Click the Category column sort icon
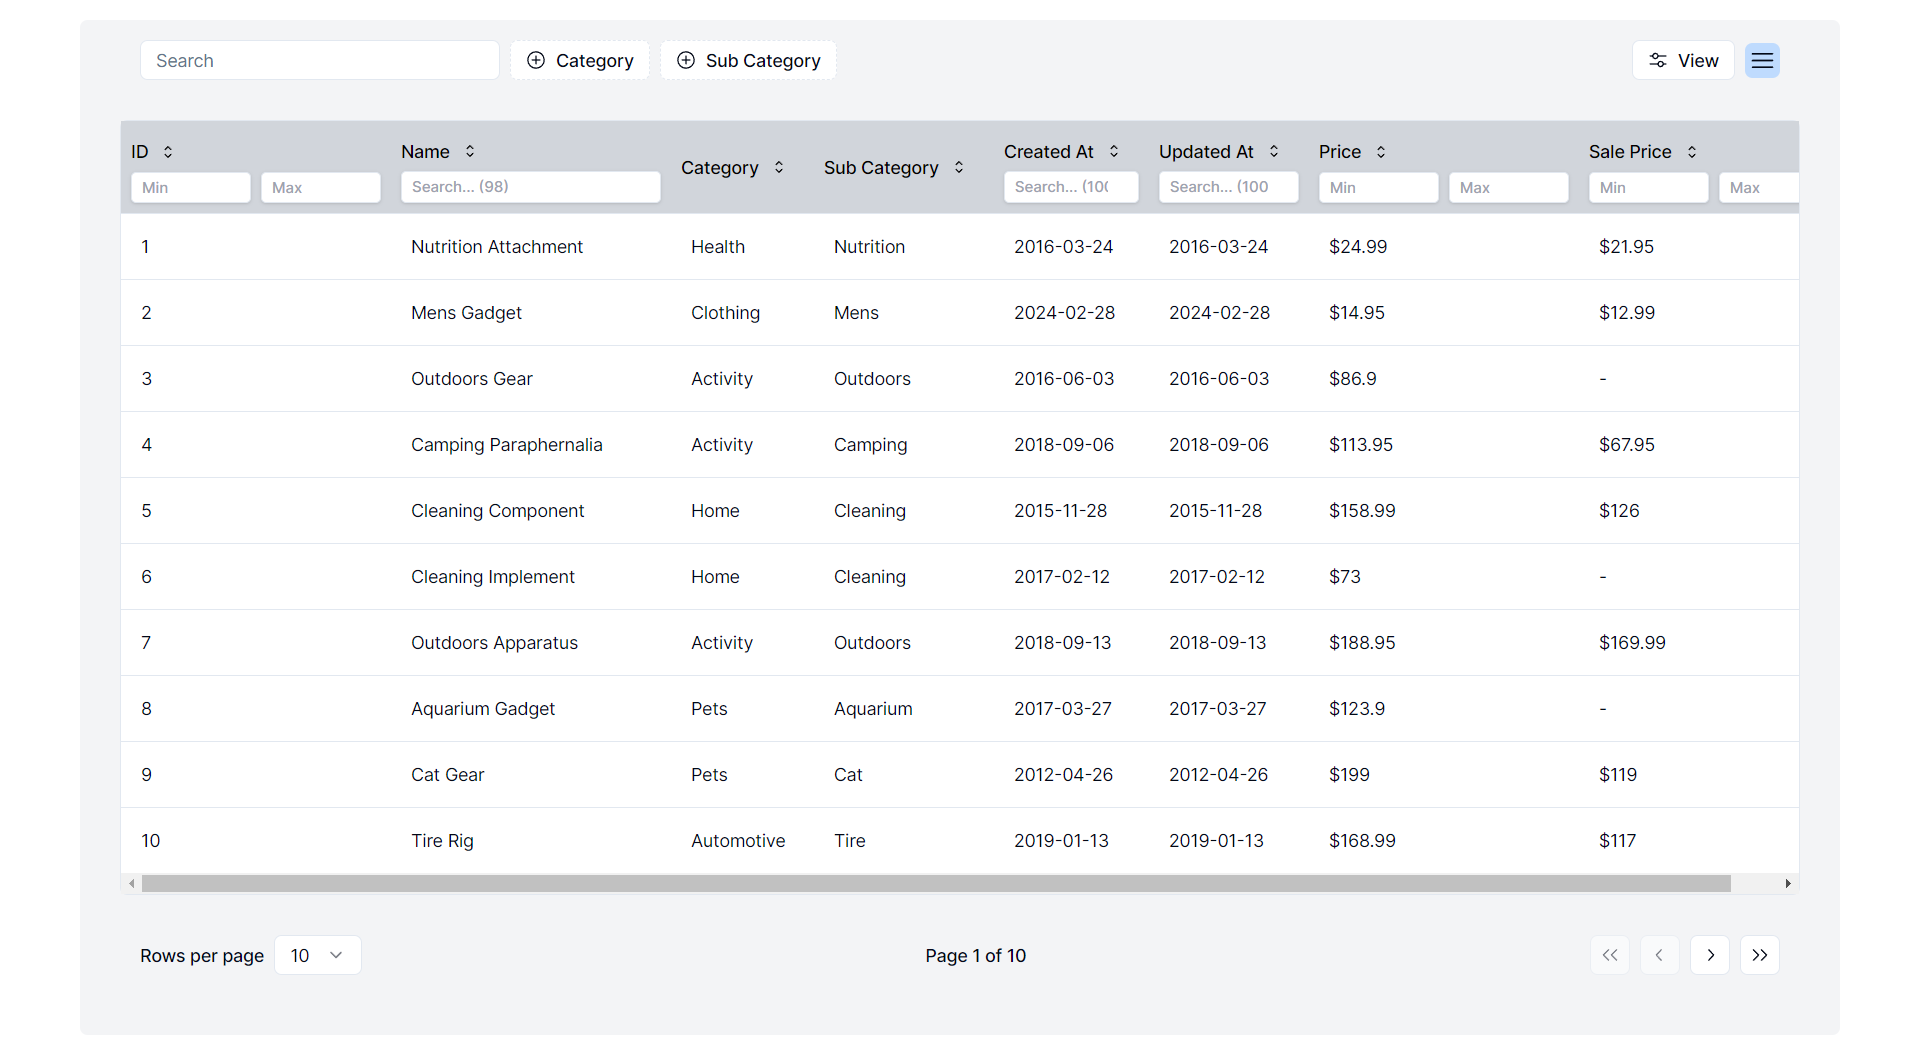This screenshot has height=1055, width=1920. (779, 168)
